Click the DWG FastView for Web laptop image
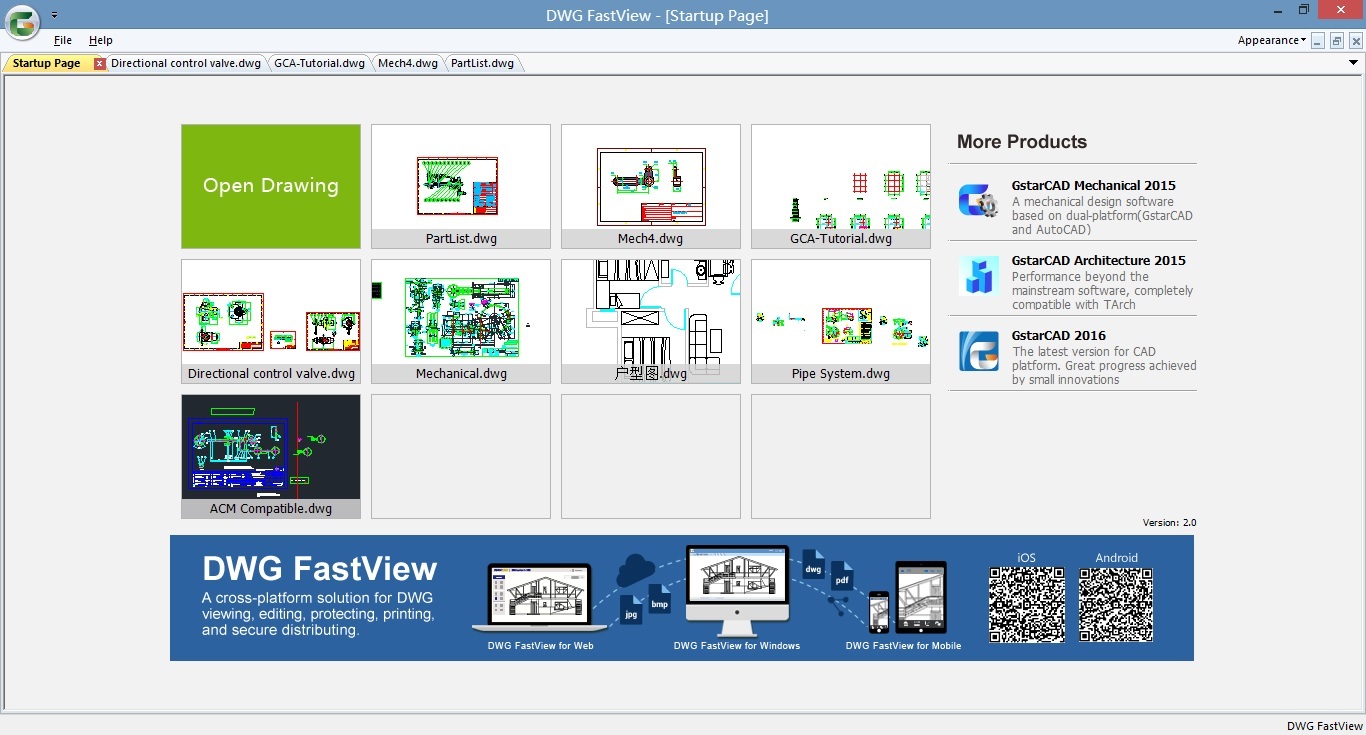1366x735 pixels. (x=540, y=598)
